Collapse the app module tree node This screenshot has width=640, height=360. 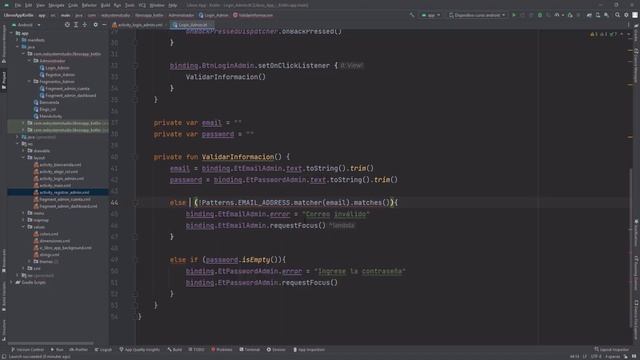pyautogui.click(x=11, y=33)
